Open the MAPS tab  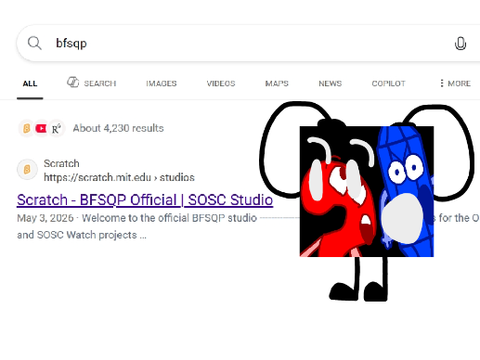point(277,84)
